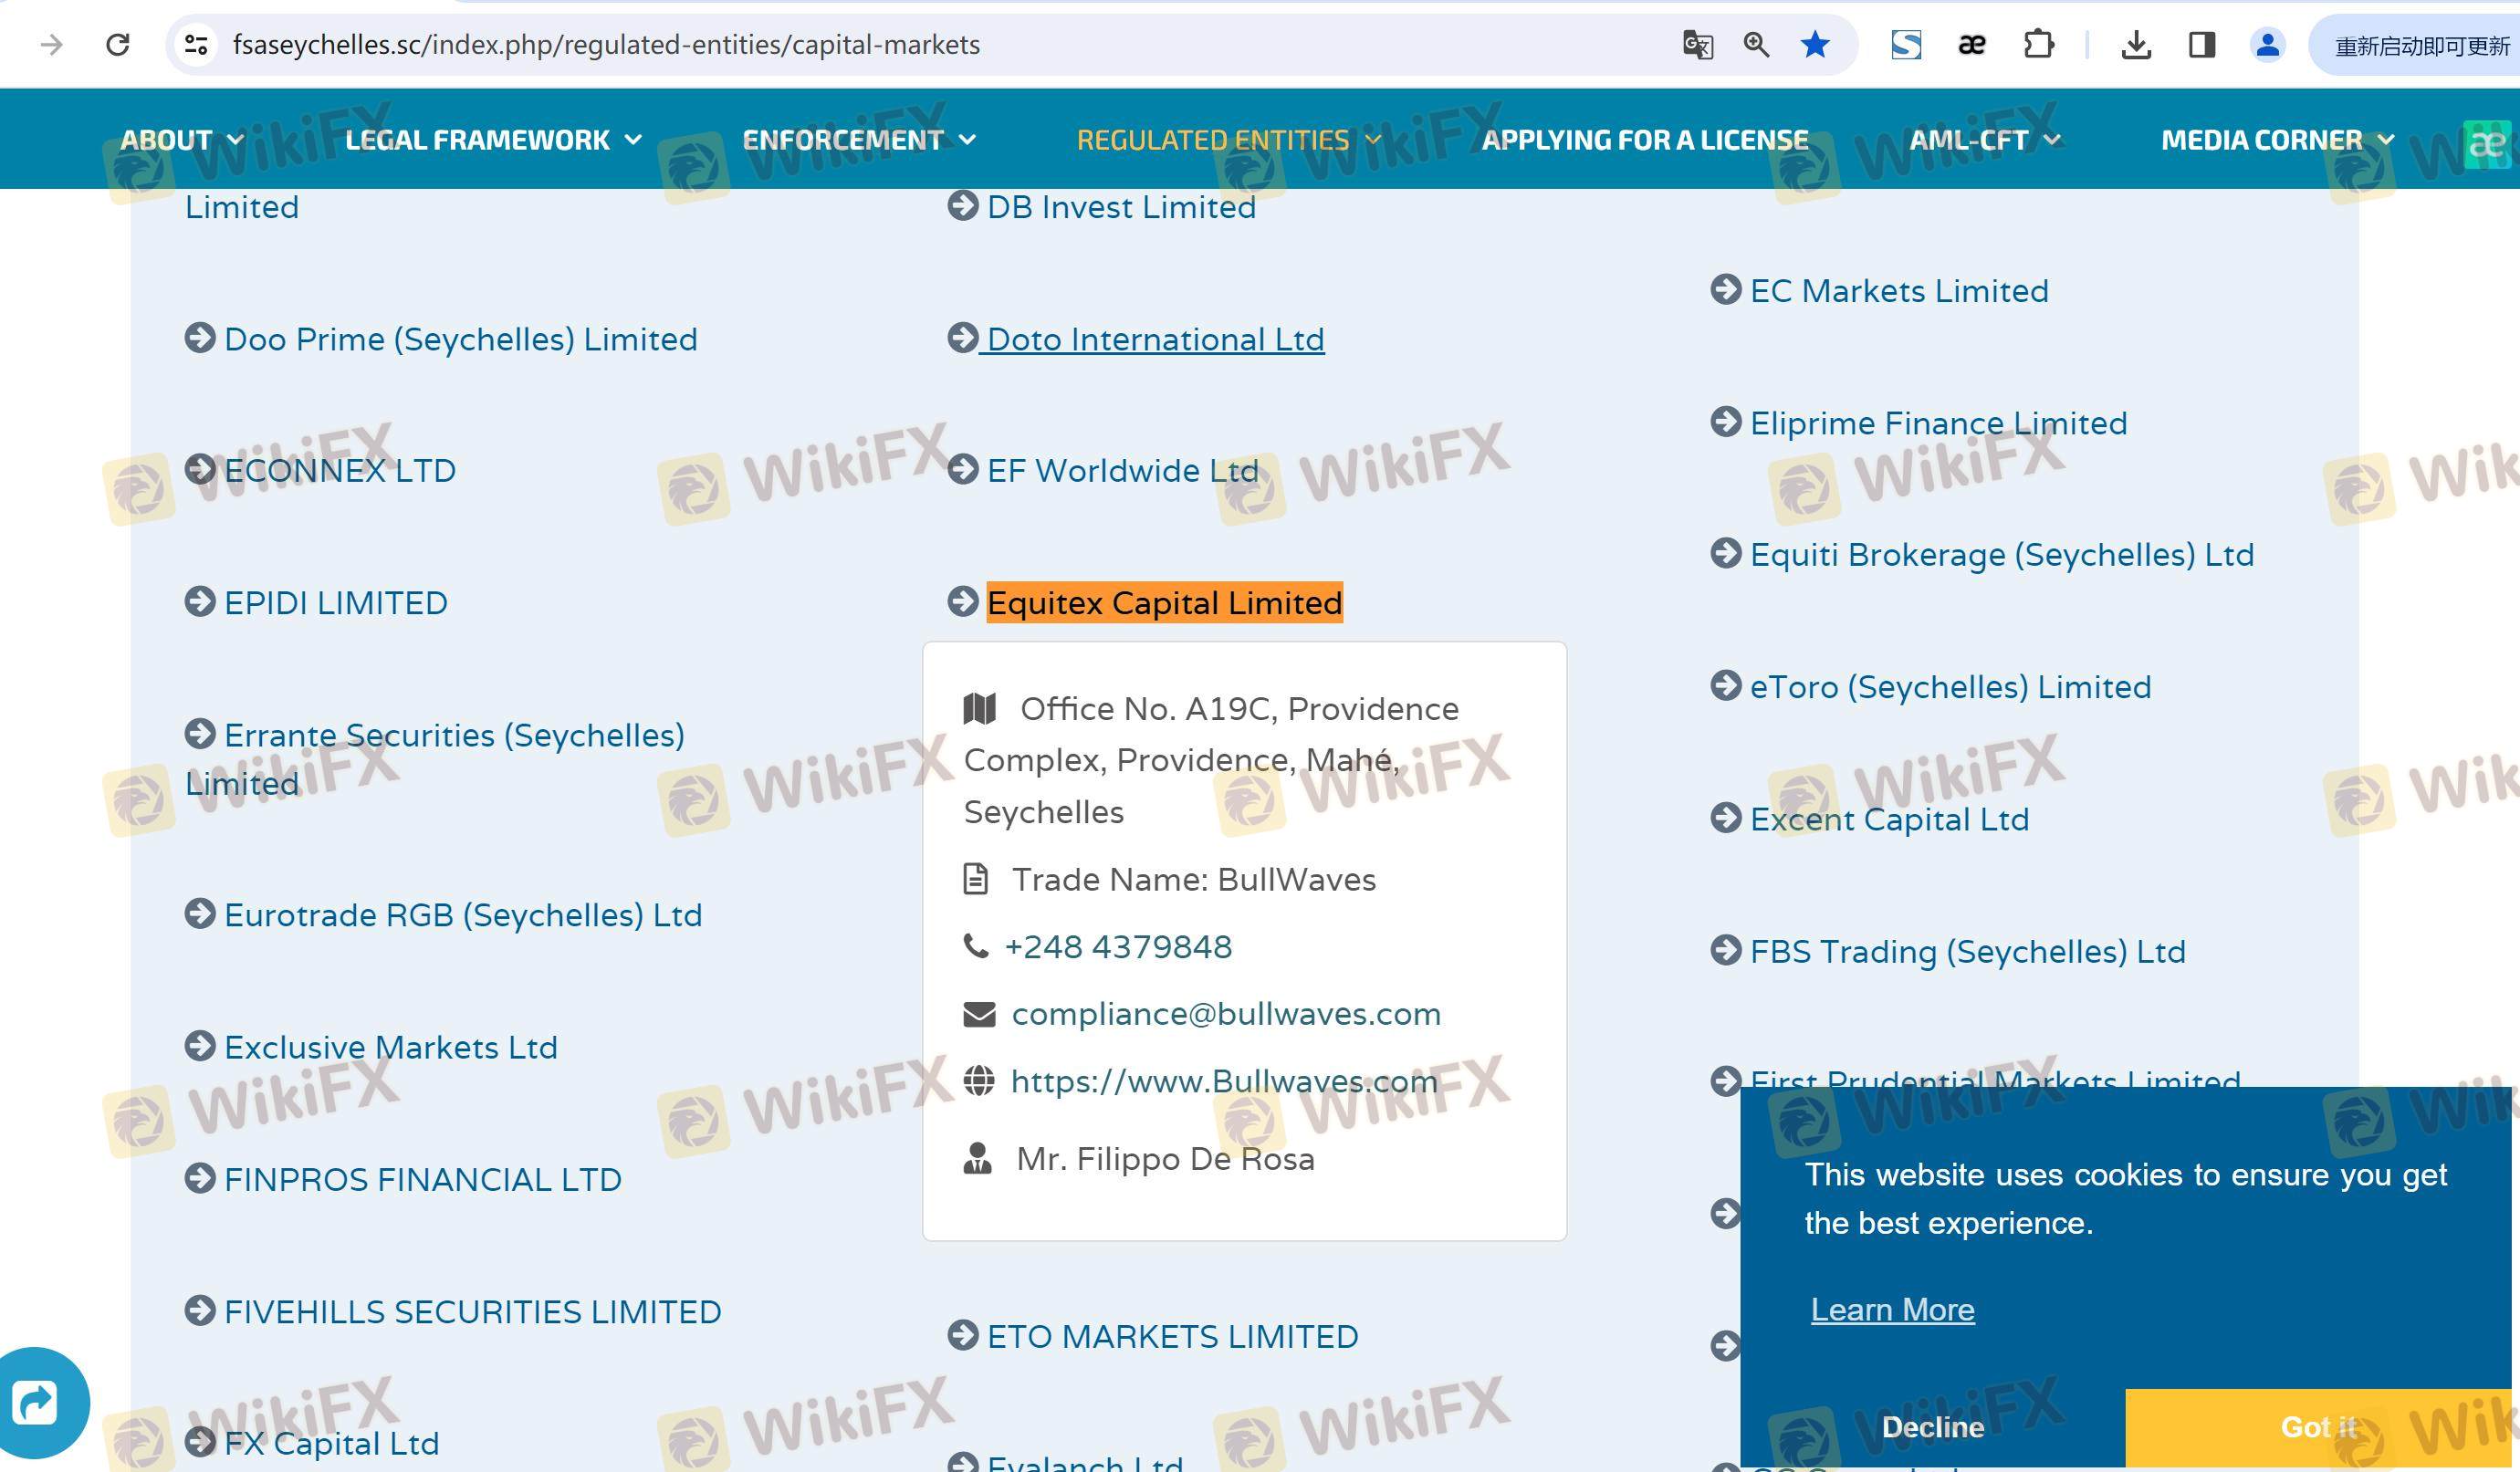Screen dimensions: 2520x1472
Task: Open the user profile avatar icon
Action: click(x=2267, y=45)
